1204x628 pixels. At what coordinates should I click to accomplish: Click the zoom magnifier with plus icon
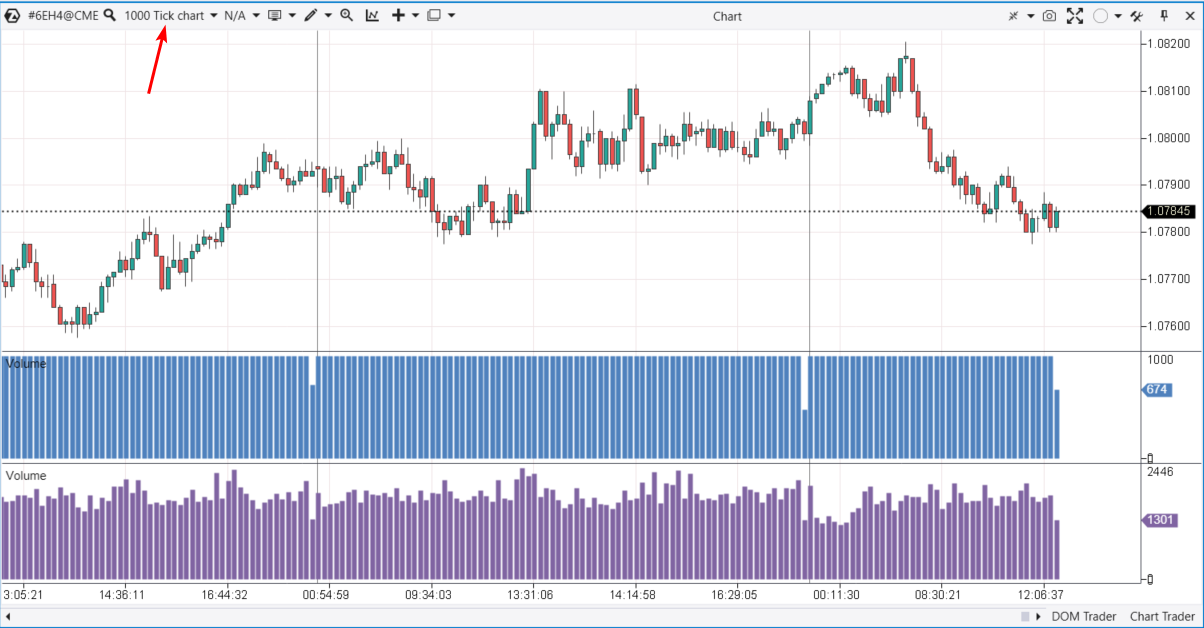click(347, 16)
